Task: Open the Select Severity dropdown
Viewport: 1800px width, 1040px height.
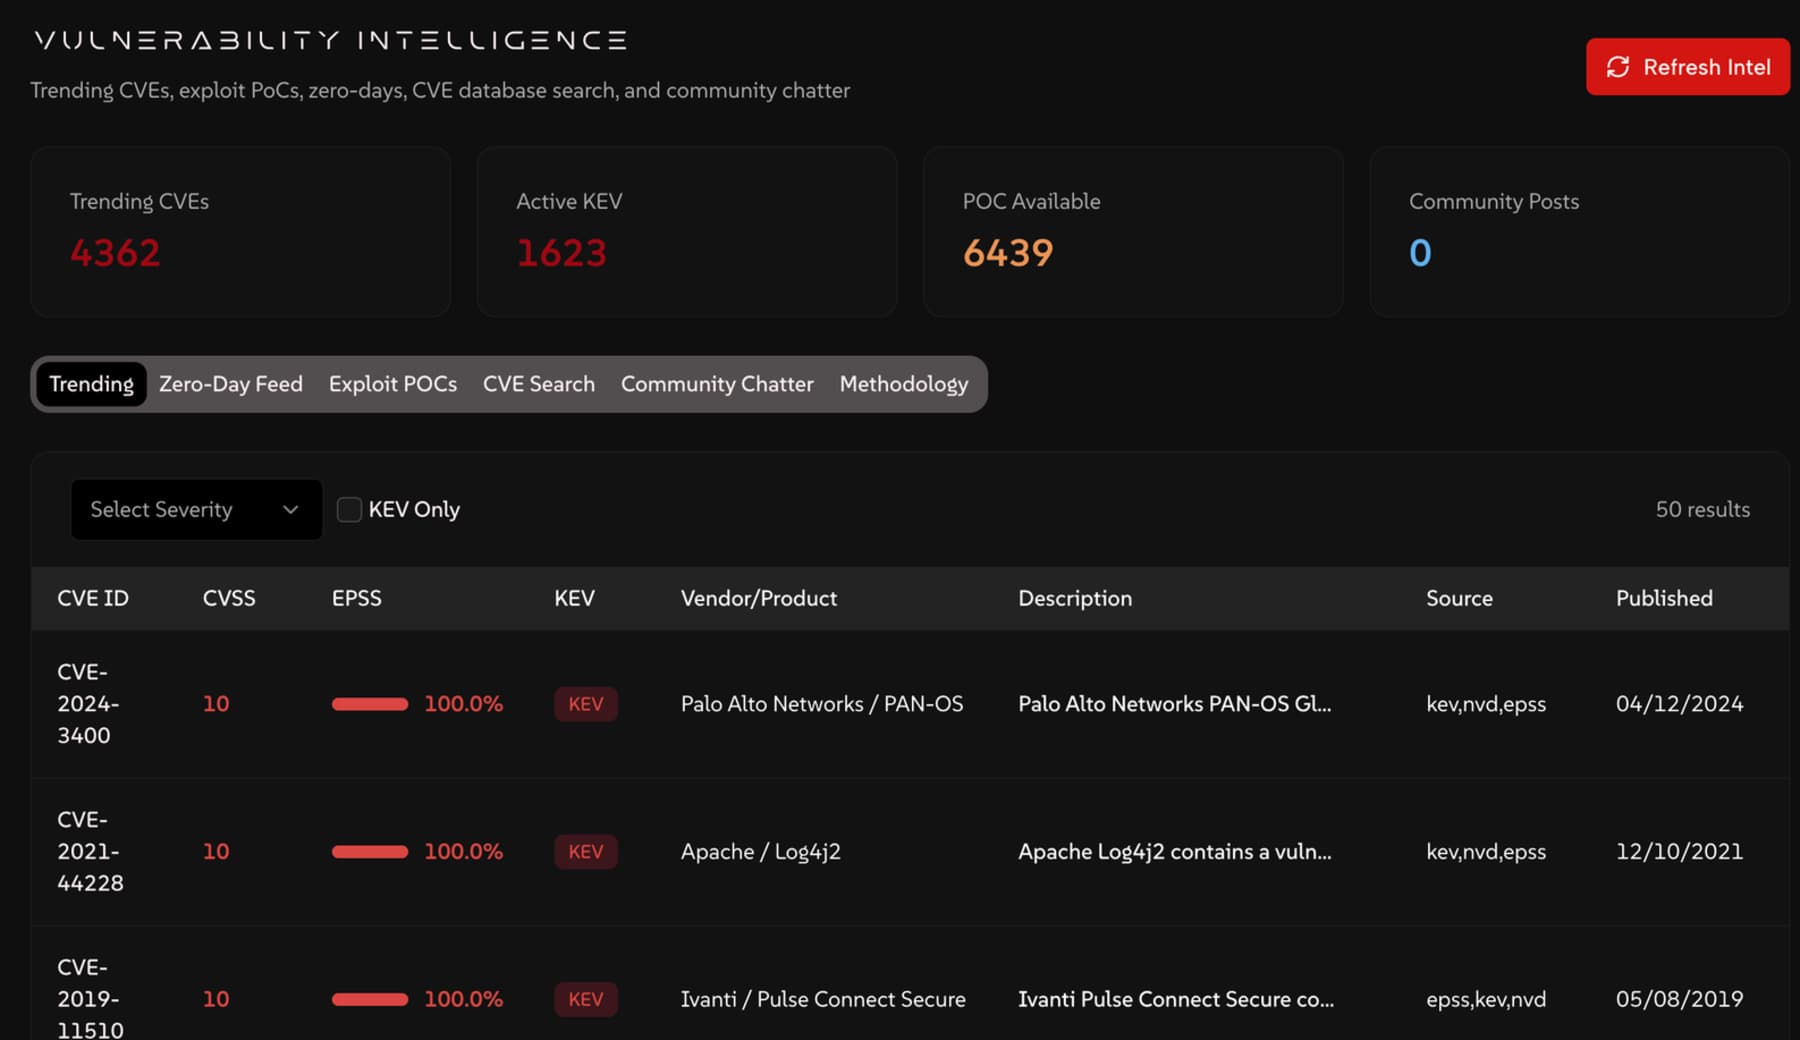Action: [x=196, y=510]
